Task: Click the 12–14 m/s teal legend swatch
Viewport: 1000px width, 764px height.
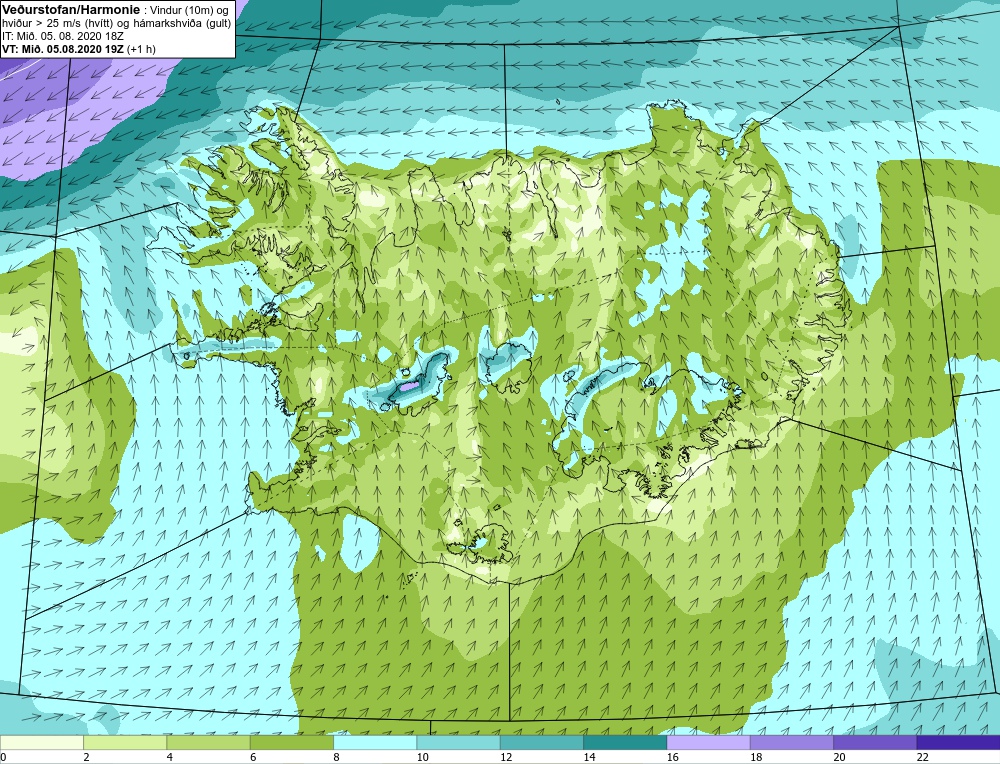Action: pos(541,743)
